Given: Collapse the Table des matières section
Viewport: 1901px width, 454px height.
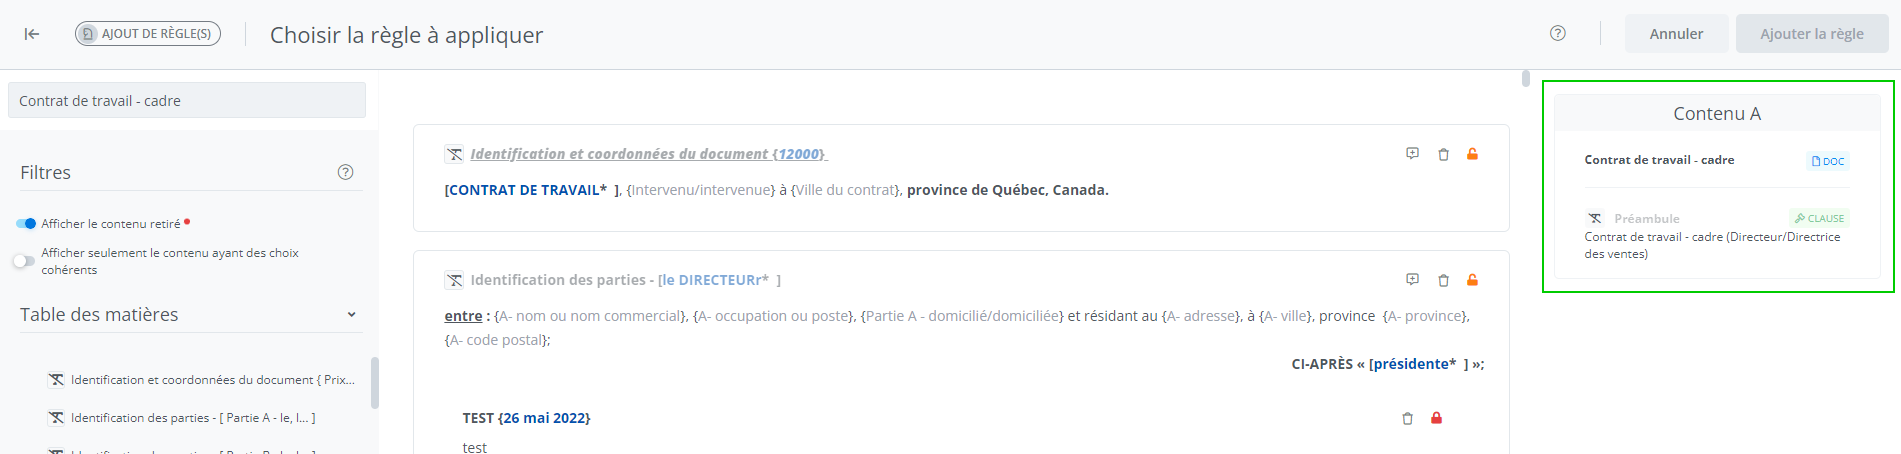Looking at the screenshot, I should [351, 315].
